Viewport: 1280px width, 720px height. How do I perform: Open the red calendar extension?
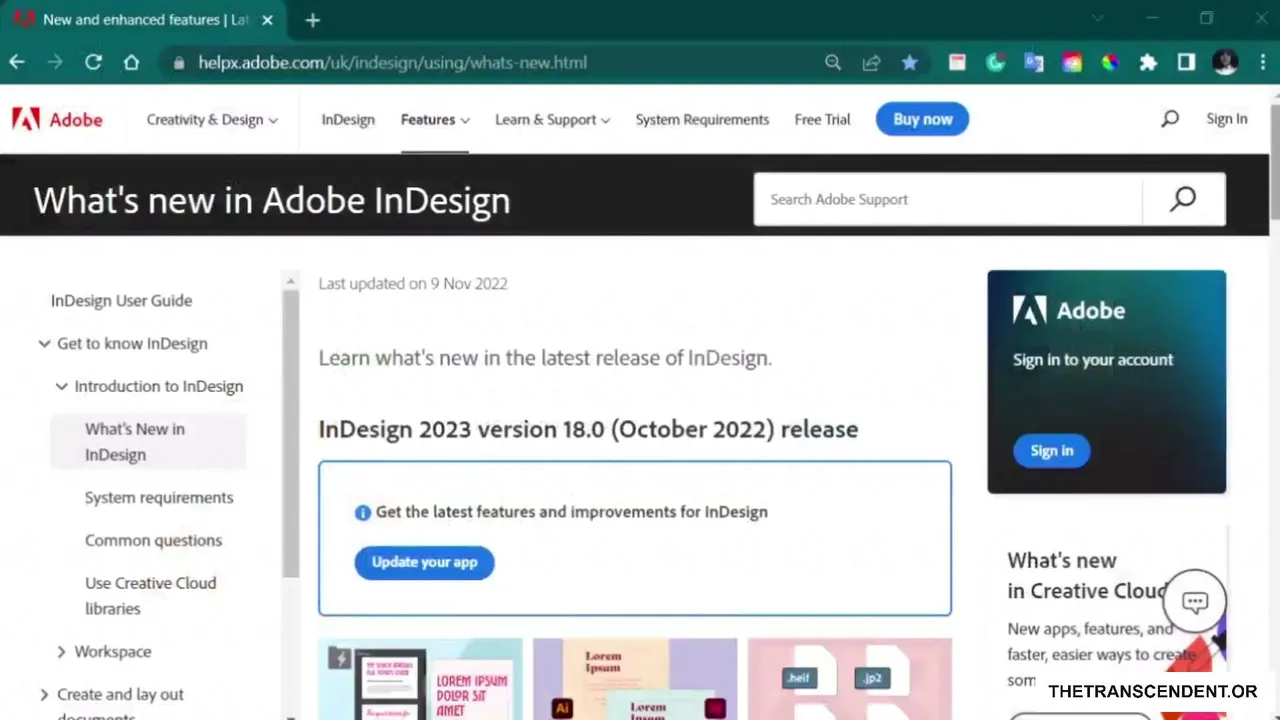[957, 62]
